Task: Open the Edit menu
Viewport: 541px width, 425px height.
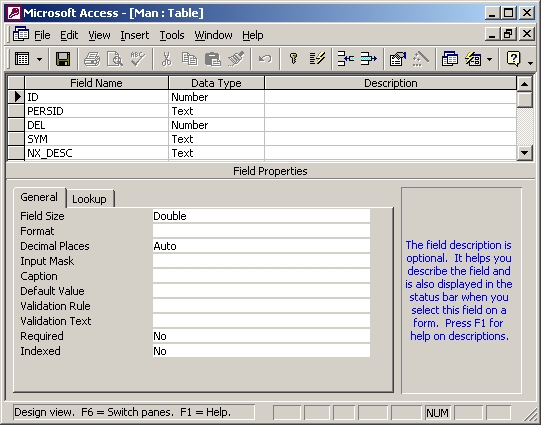Action: tap(69, 35)
